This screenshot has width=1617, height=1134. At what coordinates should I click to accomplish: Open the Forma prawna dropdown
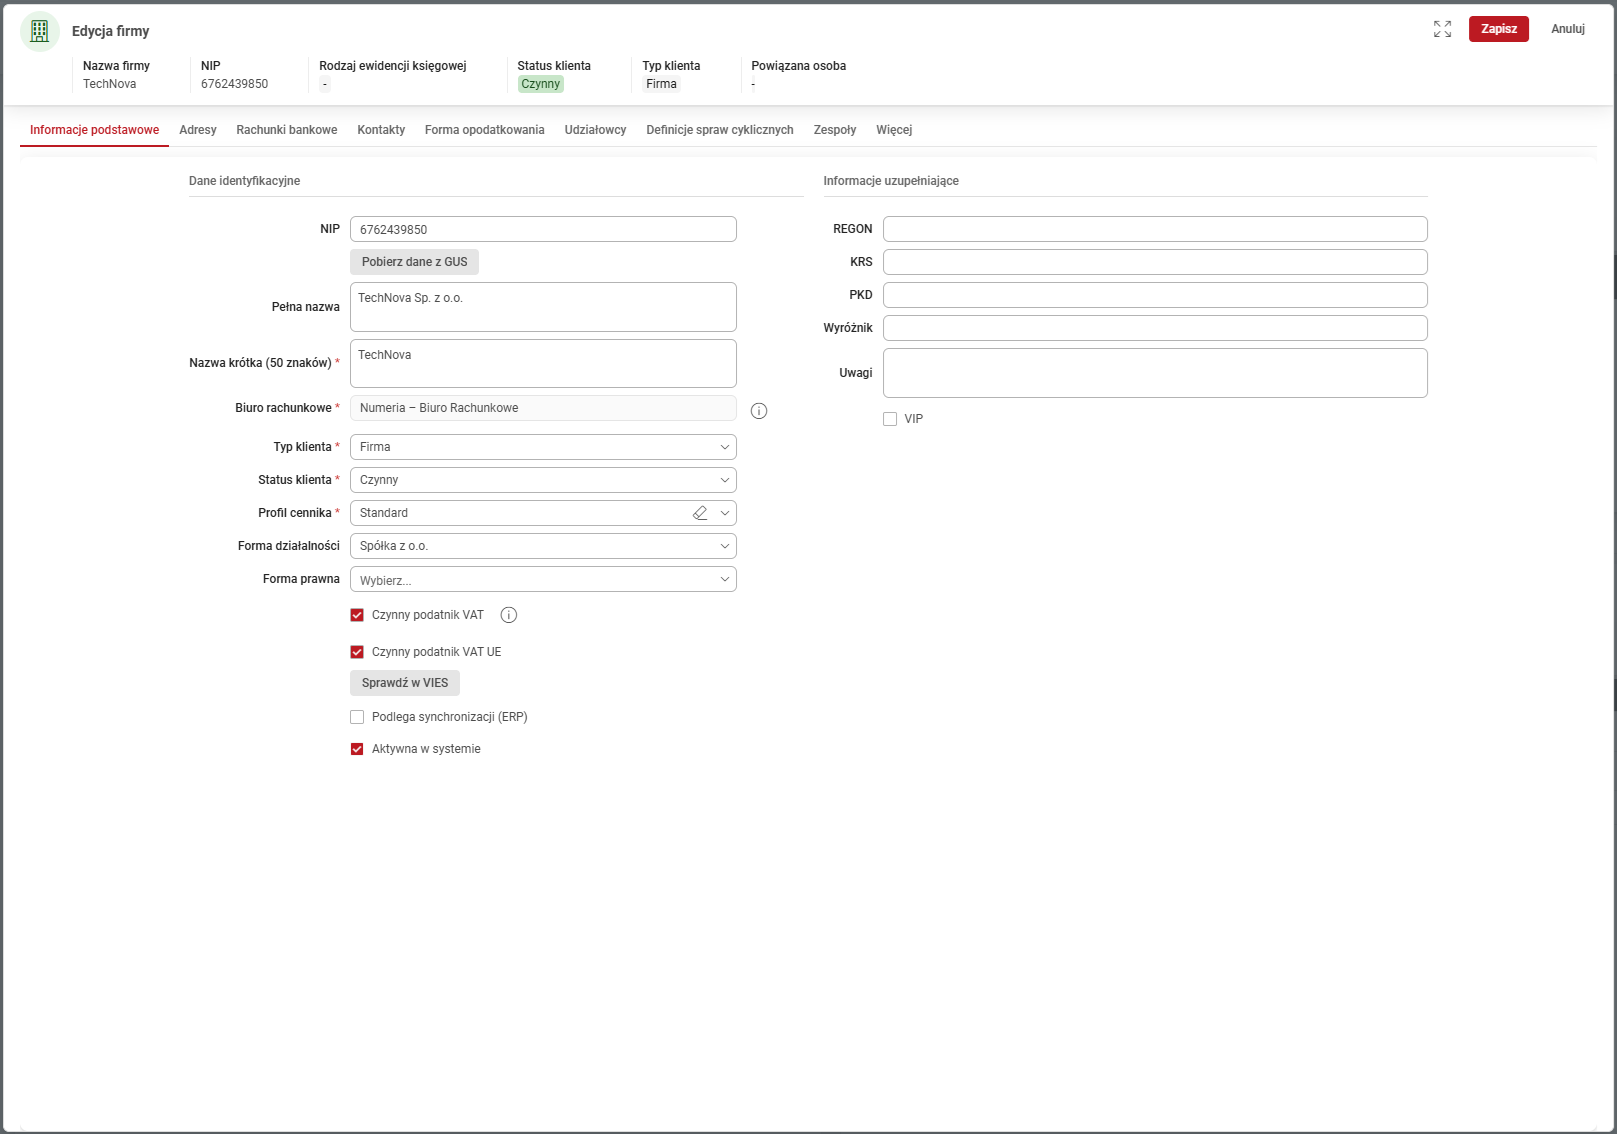click(543, 580)
